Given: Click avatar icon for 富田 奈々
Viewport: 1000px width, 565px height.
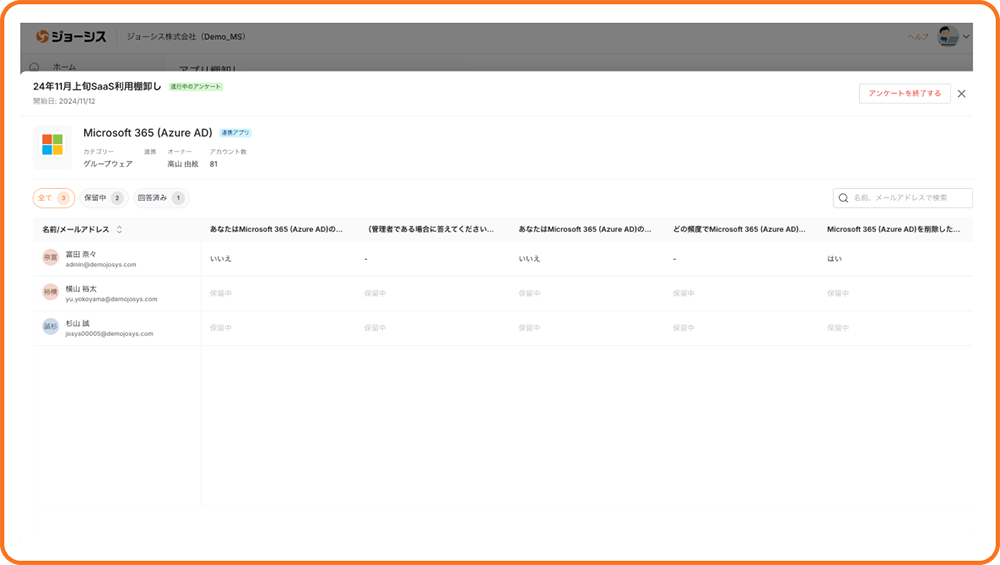Looking at the screenshot, I should (x=50, y=258).
